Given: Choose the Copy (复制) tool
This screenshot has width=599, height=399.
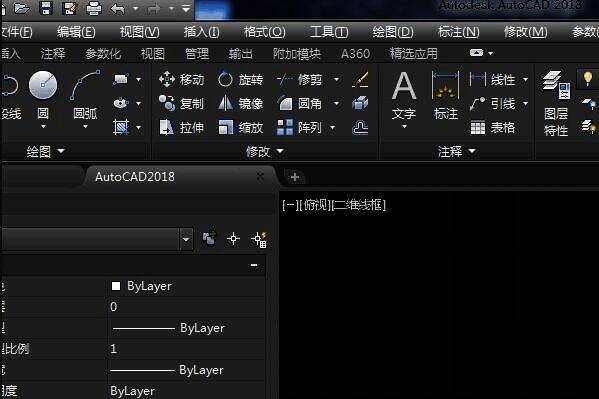Looking at the screenshot, I should click(181, 103).
